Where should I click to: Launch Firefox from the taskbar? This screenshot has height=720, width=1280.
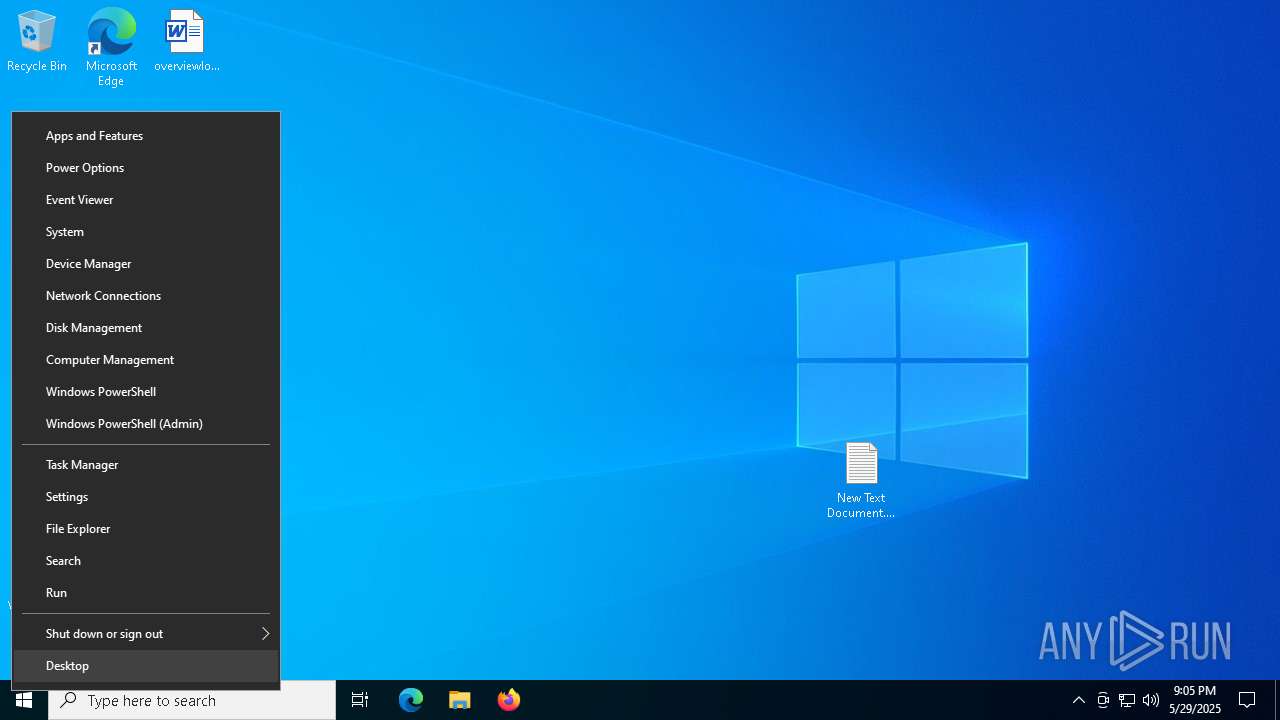(509, 700)
